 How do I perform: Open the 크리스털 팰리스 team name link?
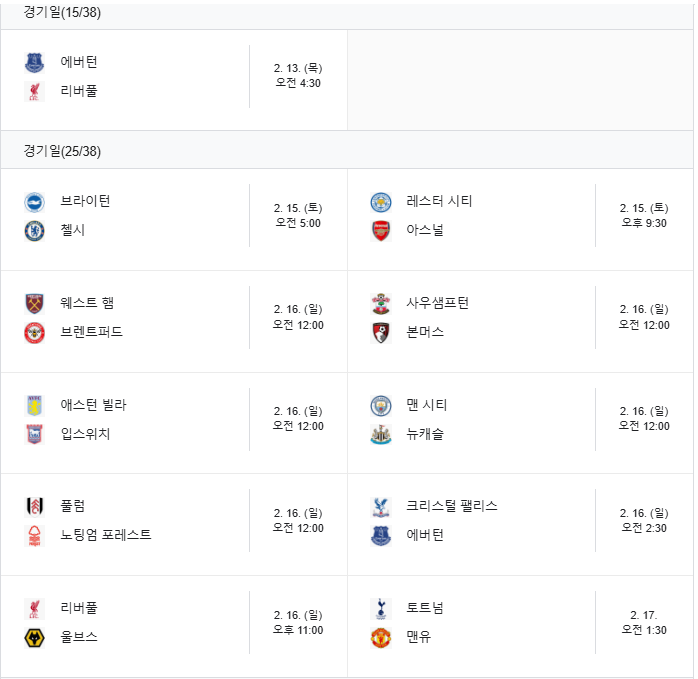[x=451, y=506]
